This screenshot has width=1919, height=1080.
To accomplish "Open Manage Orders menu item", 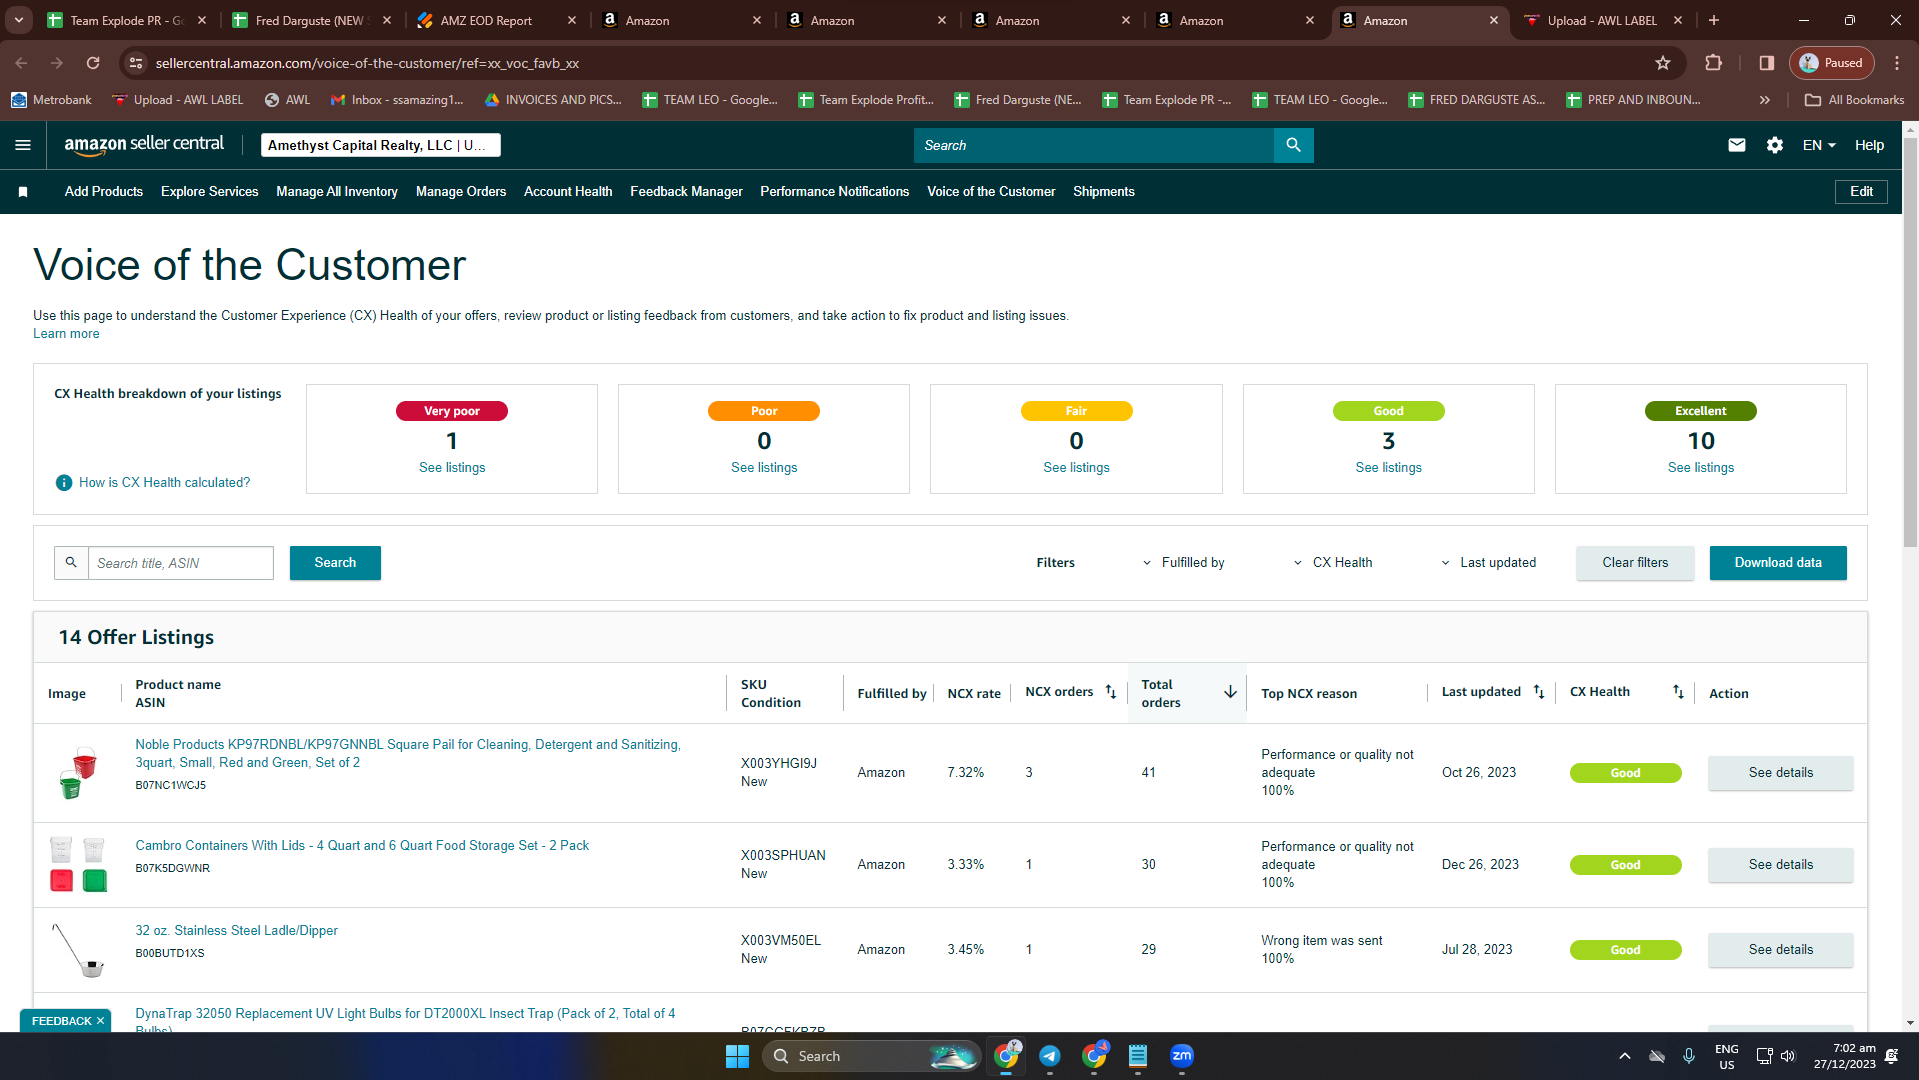I will point(461,192).
